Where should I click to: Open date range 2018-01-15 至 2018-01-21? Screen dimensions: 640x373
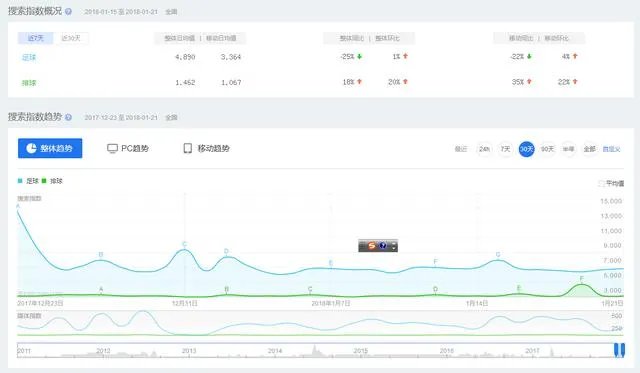coord(121,12)
